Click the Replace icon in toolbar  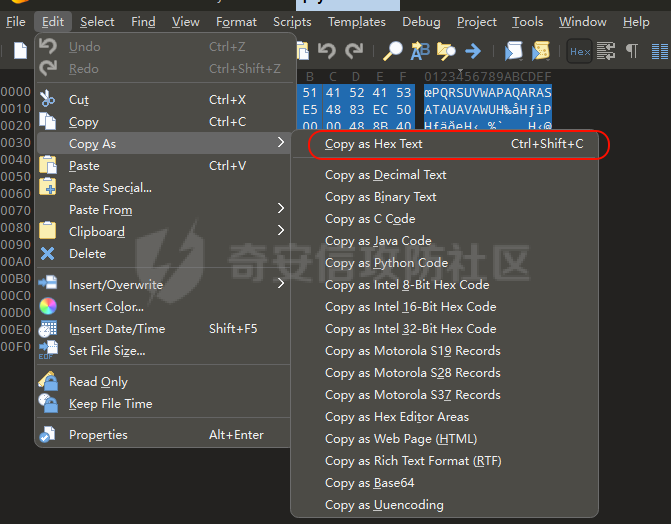[x=421, y=51]
